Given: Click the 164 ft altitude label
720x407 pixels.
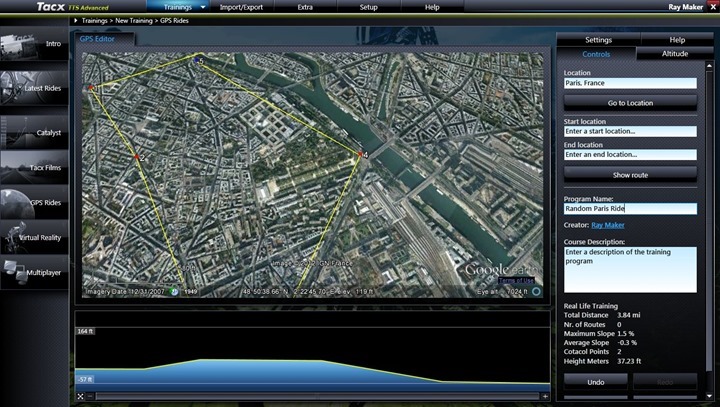Looking at the screenshot, I should 85,331.
